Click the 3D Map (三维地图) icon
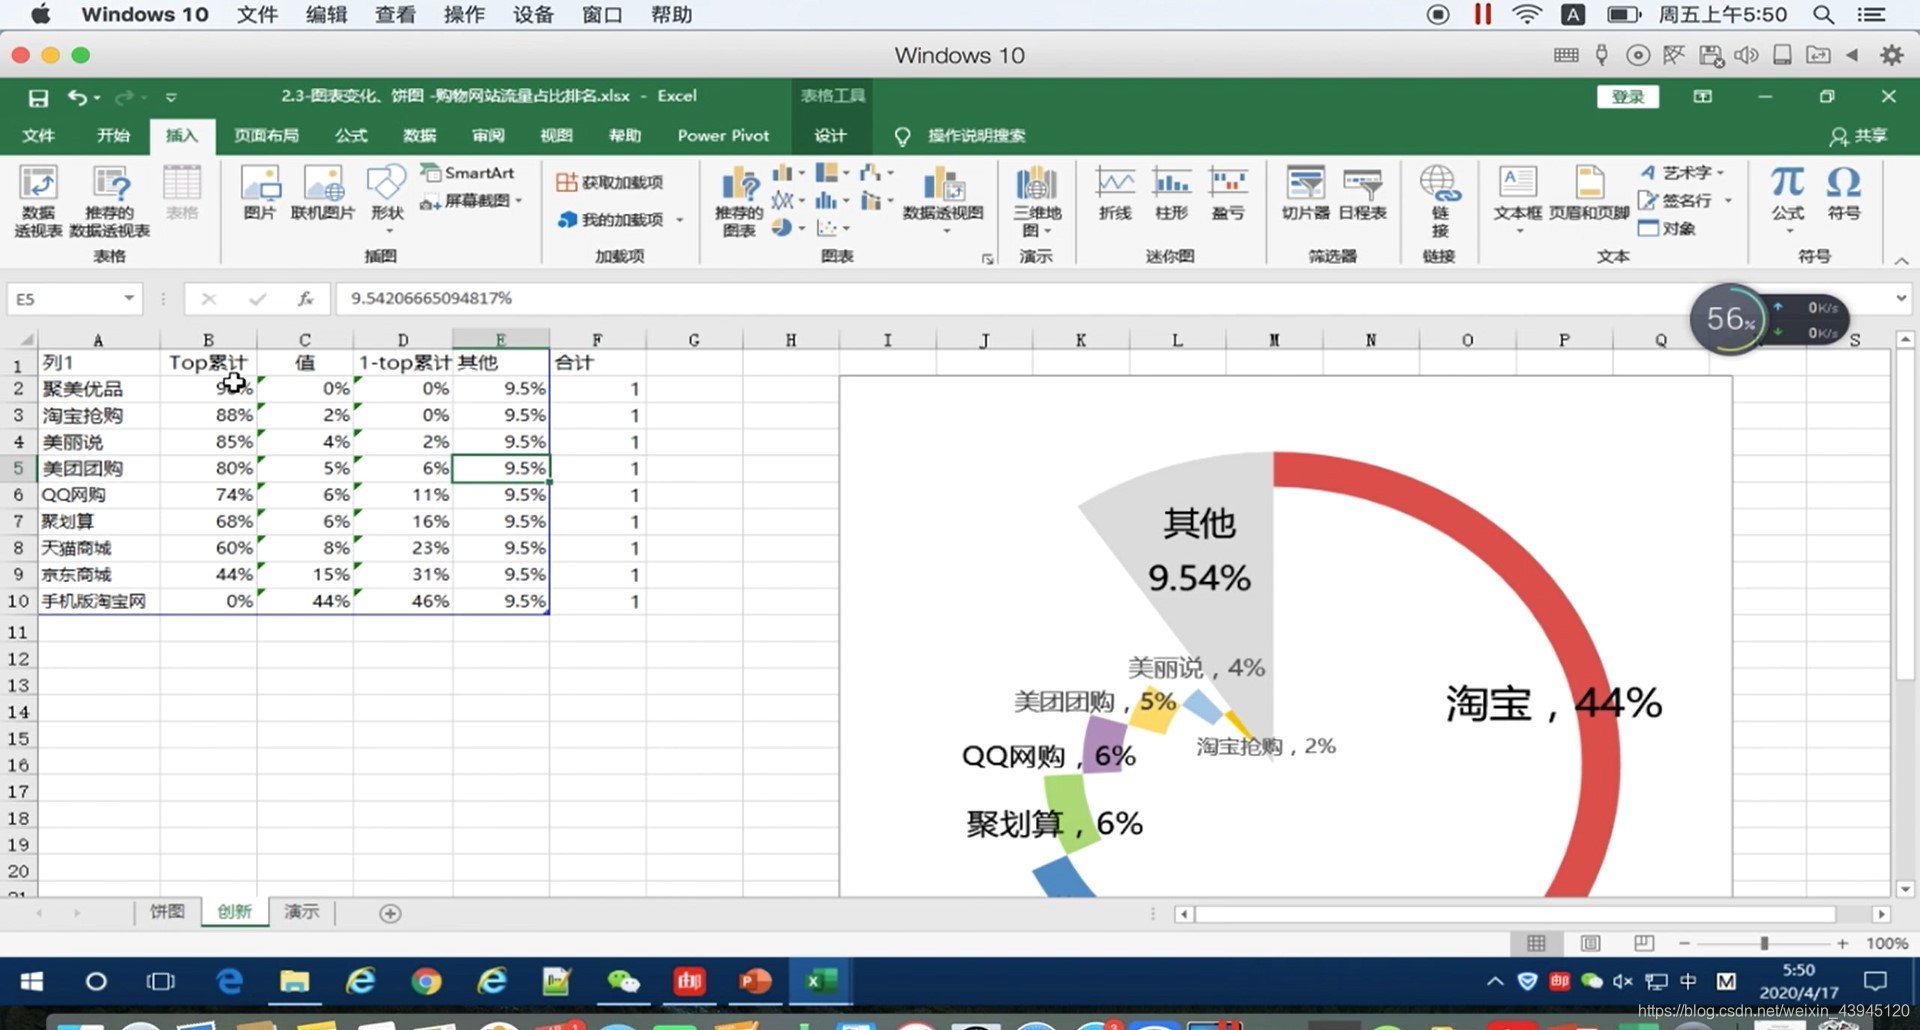The height and width of the screenshot is (1030, 1920). click(x=1036, y=202)
